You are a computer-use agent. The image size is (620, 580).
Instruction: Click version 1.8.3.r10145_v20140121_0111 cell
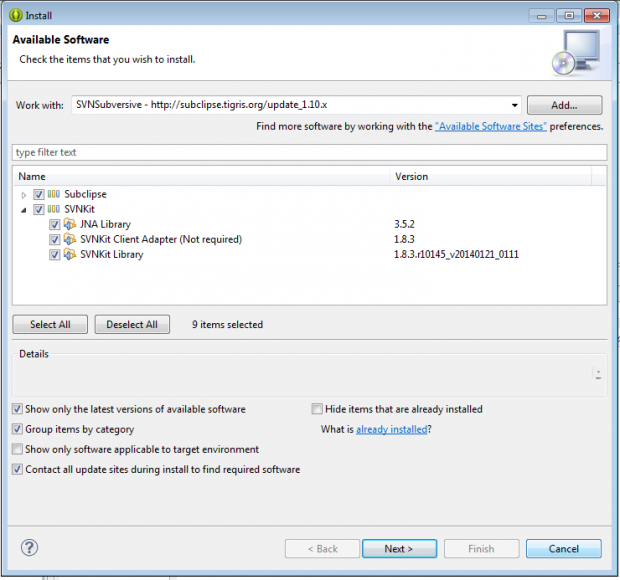point(456,254)
